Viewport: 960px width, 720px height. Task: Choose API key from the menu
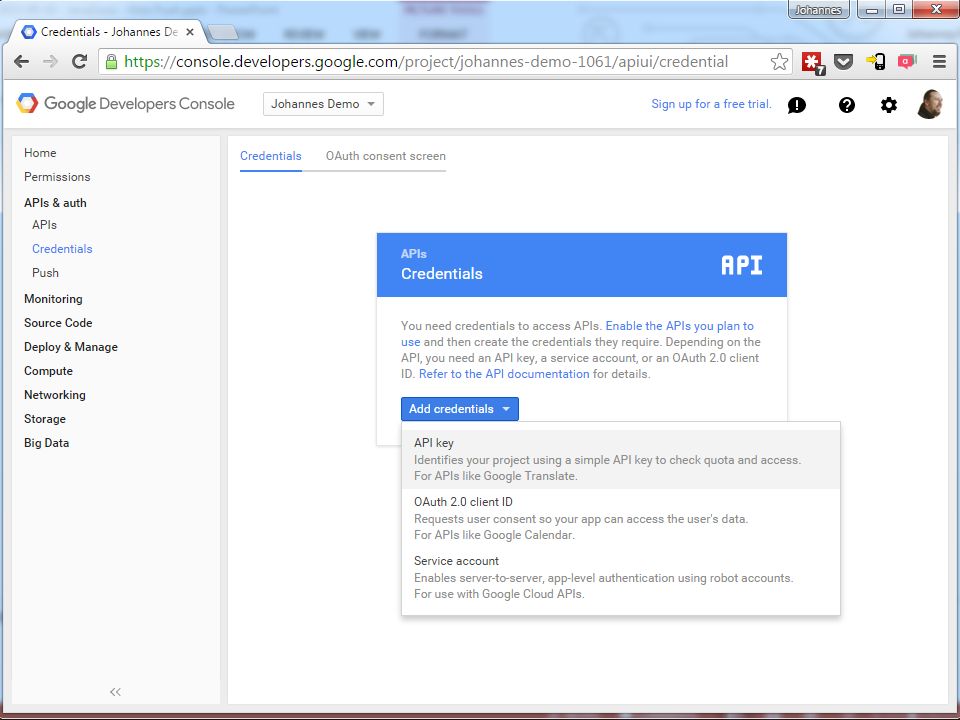pyautogui.click(x=621, y=459)
